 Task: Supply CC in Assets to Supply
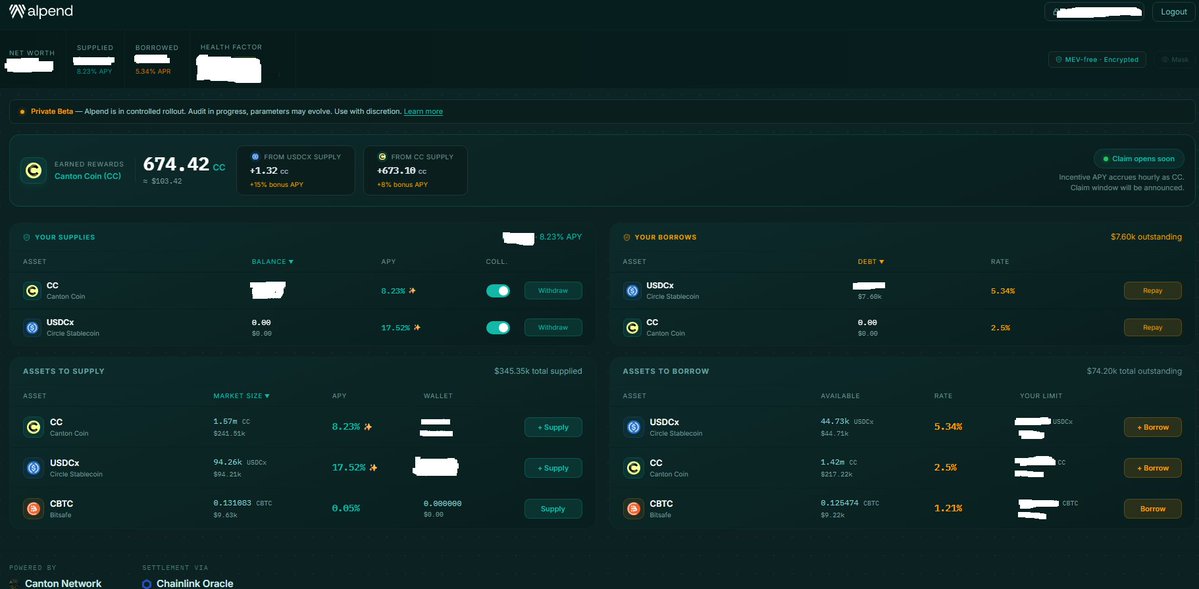(x=553, y=427)
